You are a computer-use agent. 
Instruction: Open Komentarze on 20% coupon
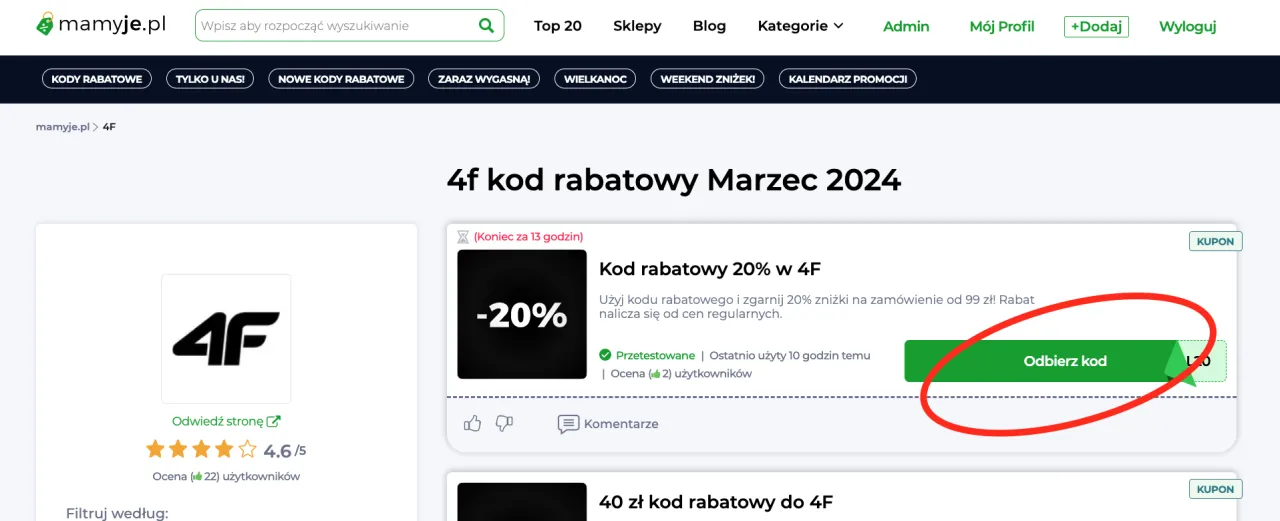608,424
